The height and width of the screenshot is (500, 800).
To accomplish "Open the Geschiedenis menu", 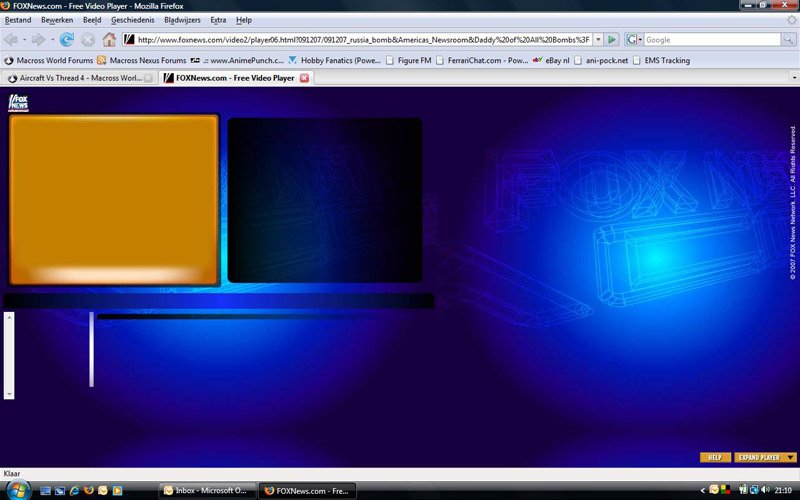I will tap(133, 20).
